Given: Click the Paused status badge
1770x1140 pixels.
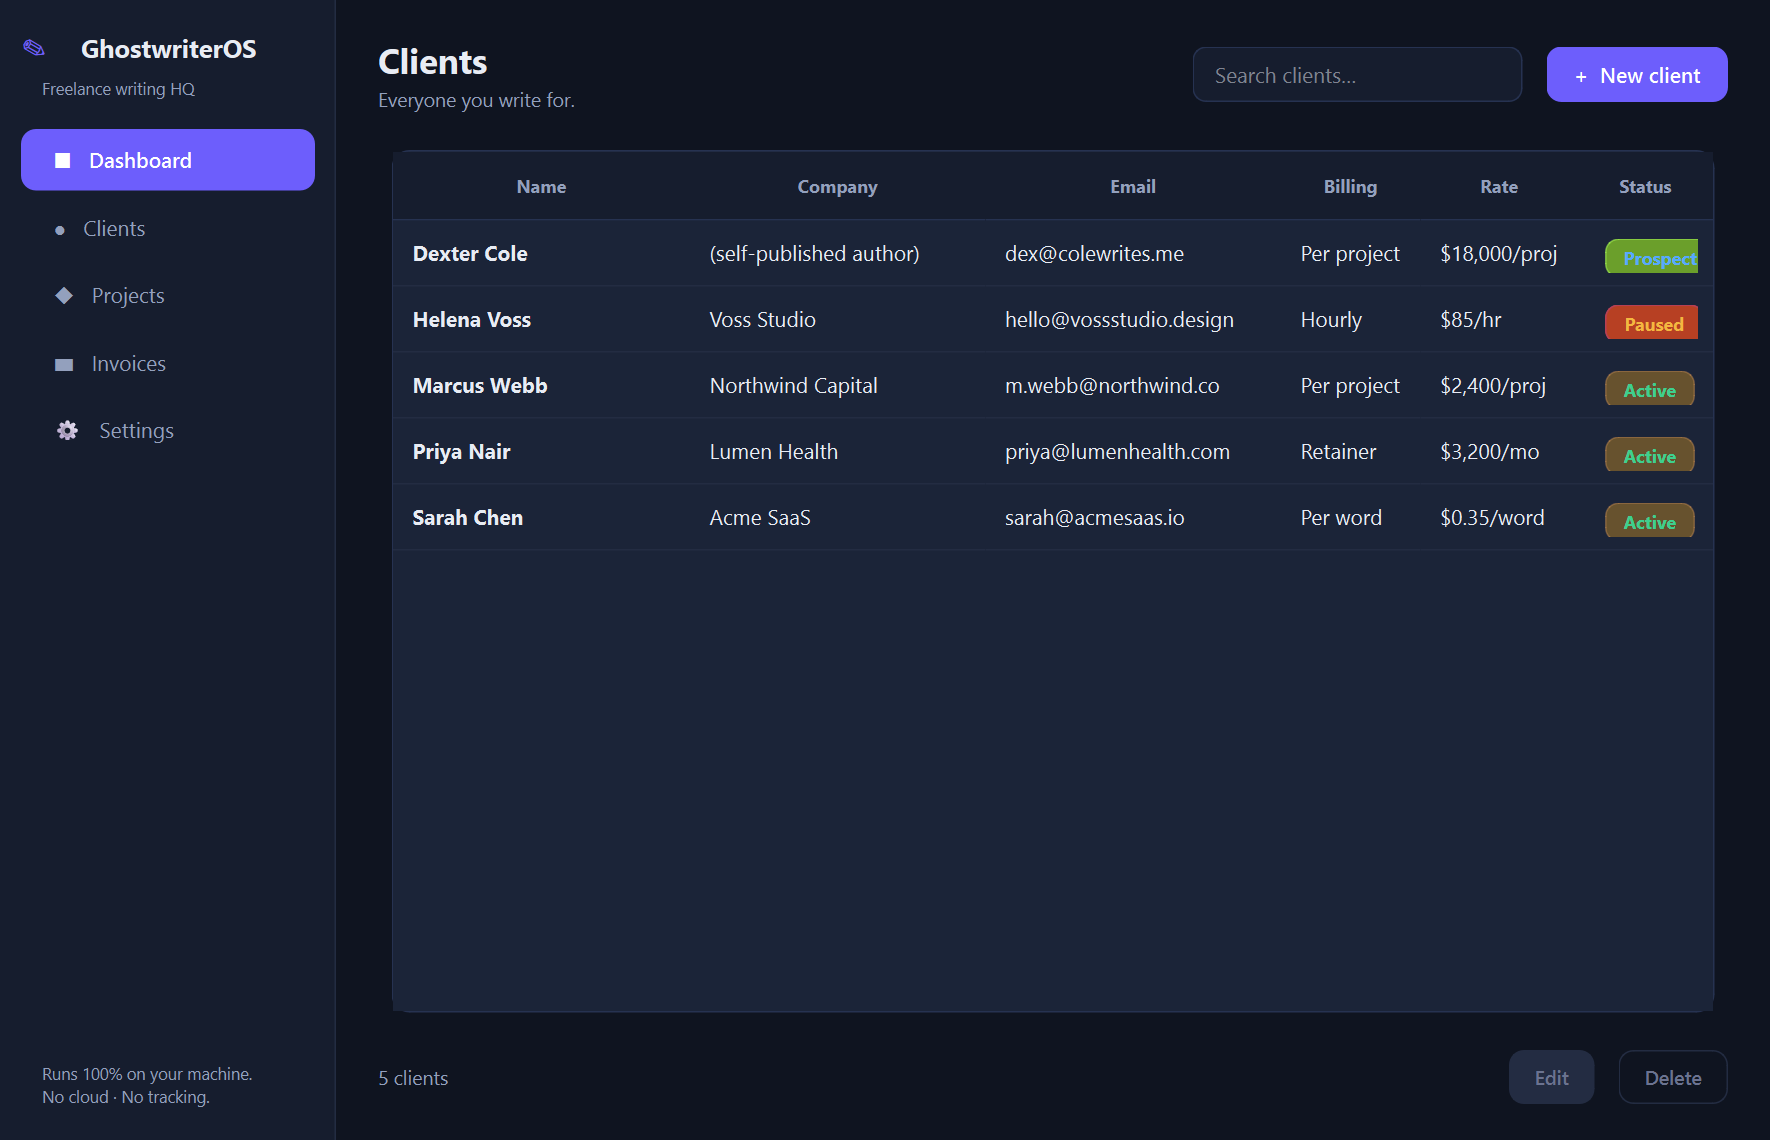Looking at the screenshot, I should [1652, 323].
